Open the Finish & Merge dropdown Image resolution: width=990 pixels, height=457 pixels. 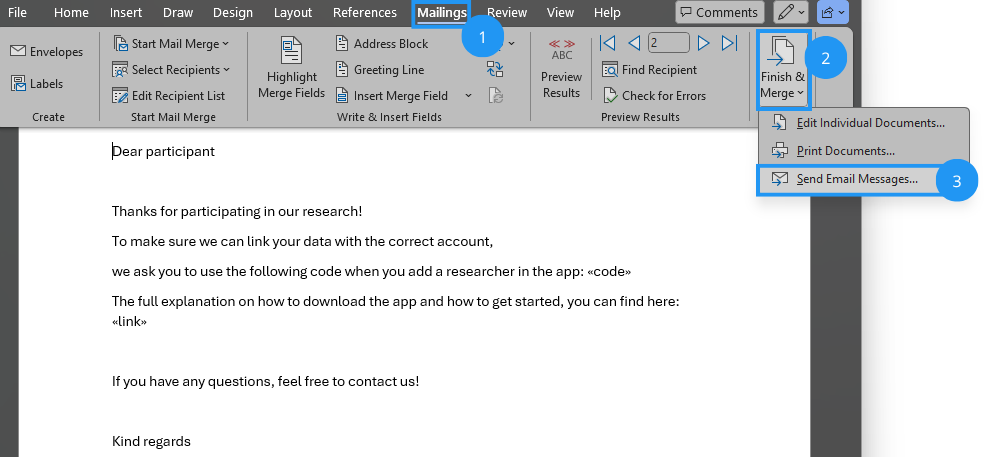click(x=783, y=69)
